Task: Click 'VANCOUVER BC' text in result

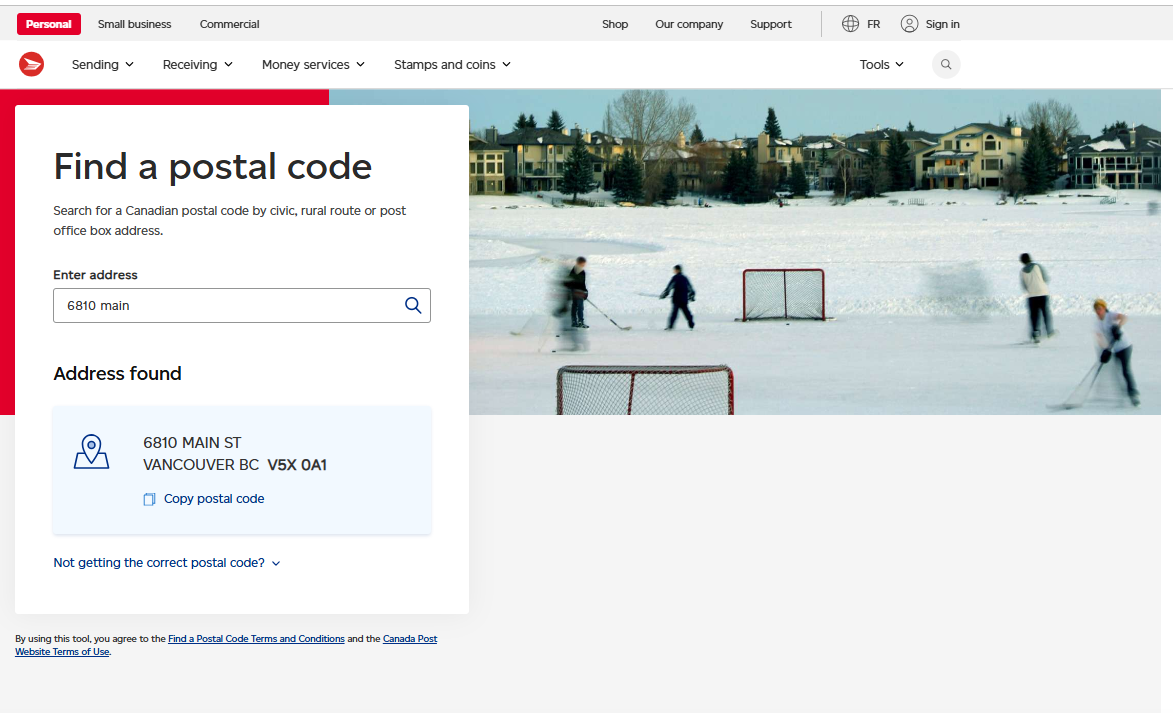Action: (x=200, y=465)
